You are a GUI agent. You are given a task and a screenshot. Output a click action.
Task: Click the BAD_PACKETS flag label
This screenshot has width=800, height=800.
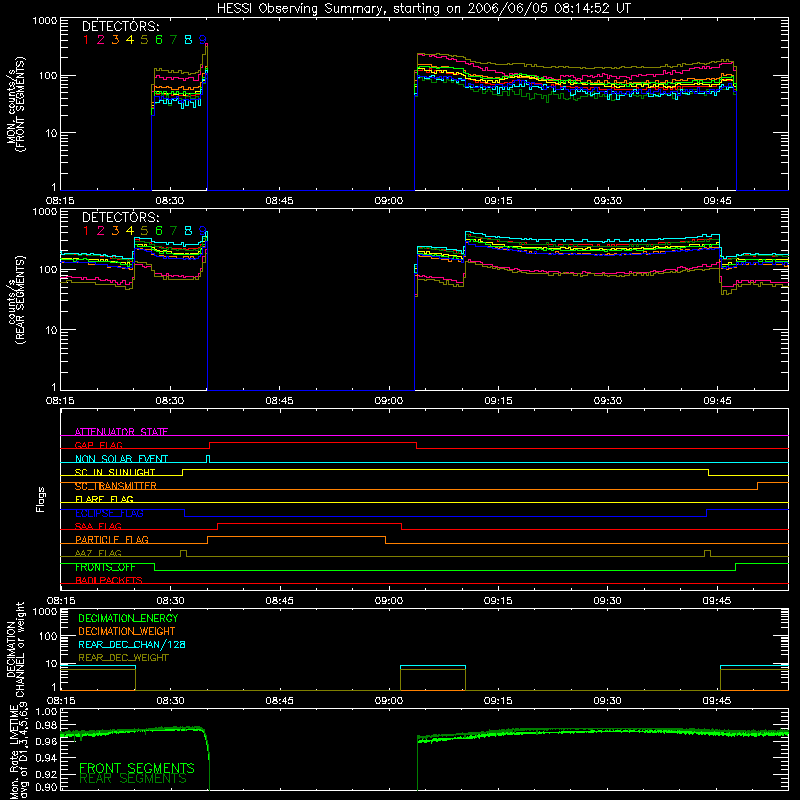click(109, 581)
